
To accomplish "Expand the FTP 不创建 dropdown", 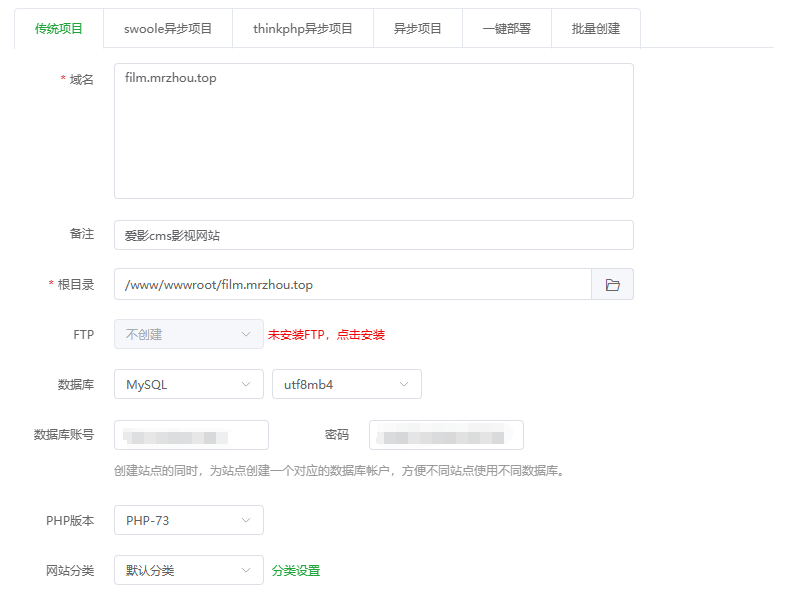I will pyautogui.click(x=188, y=334).
